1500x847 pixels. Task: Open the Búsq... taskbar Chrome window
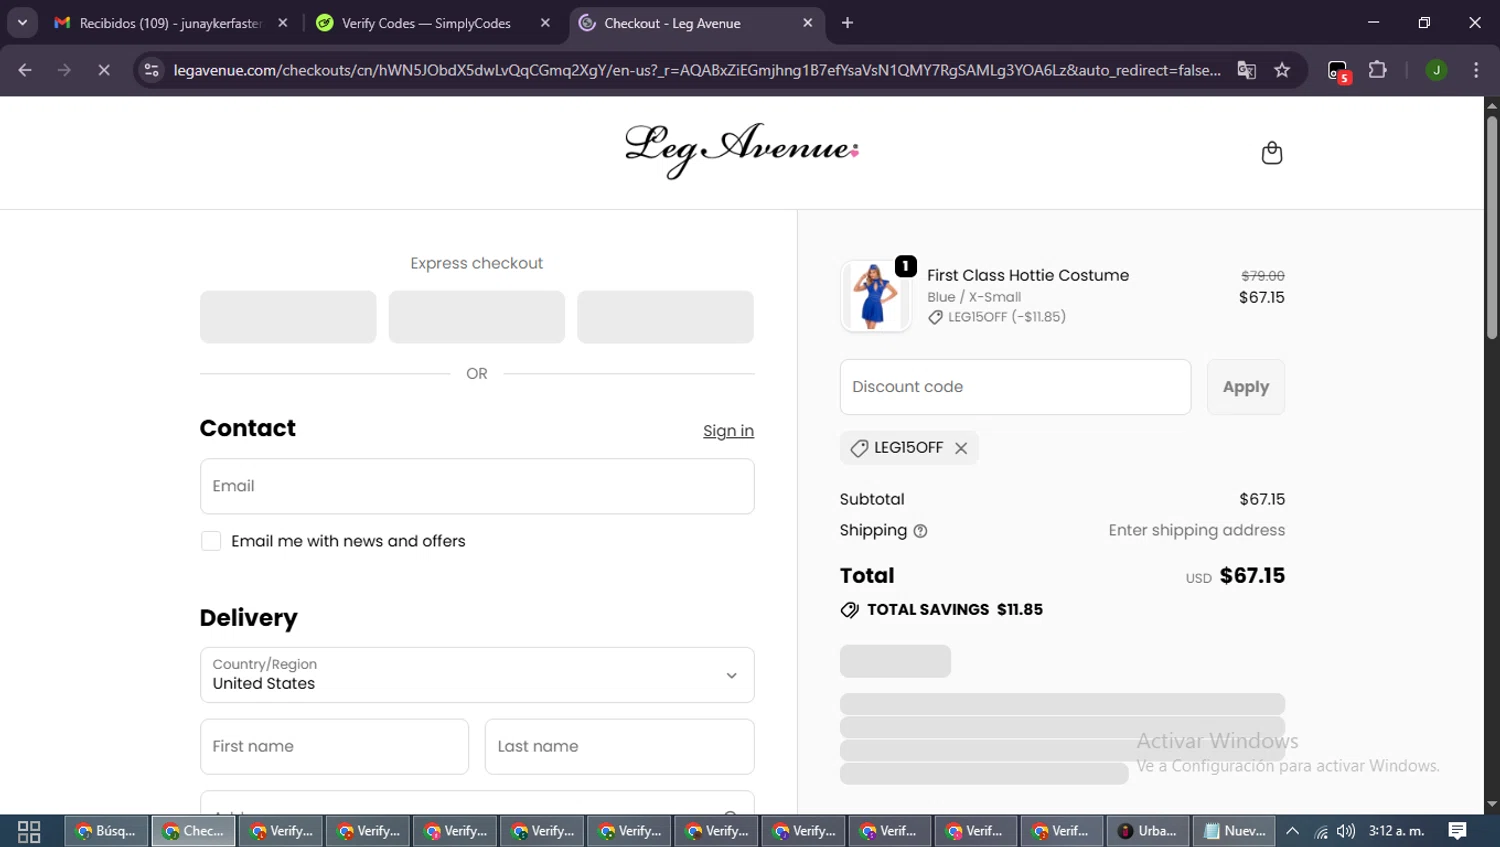[x=107, y=831]
